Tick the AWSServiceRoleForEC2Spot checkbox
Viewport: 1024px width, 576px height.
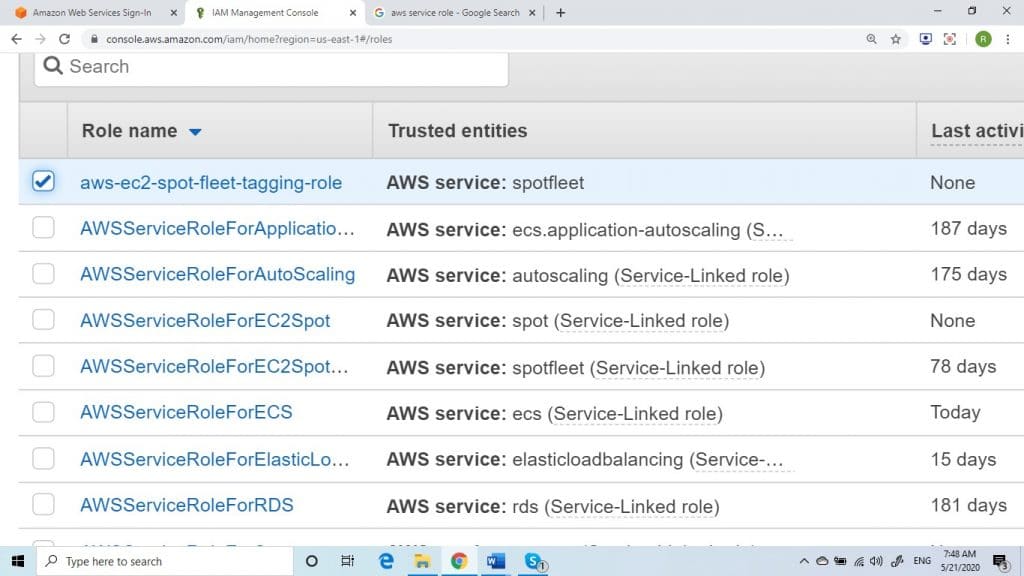pyautogui.click(x=43, y=319)
